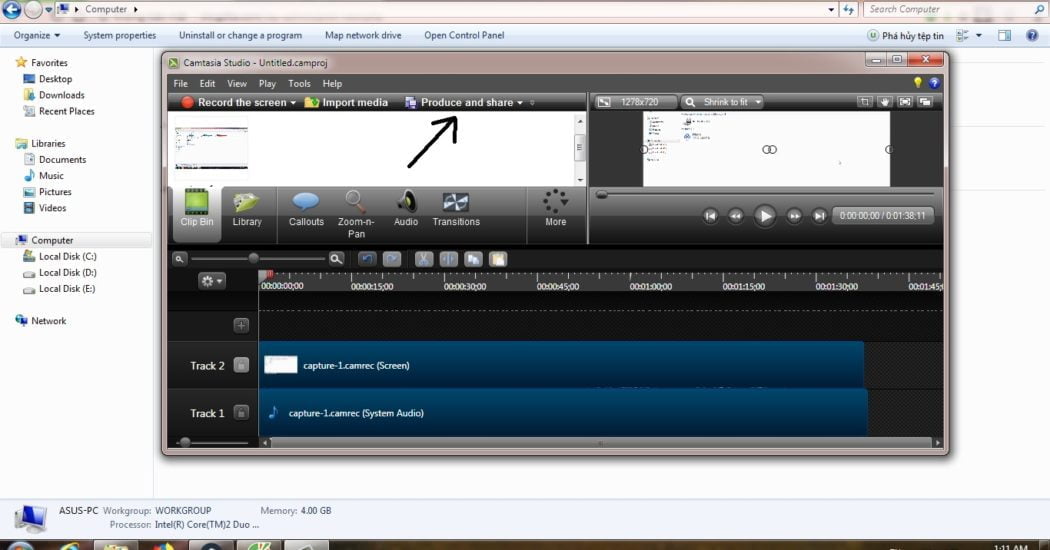The width and height of the screenshot is (1050, 550).
Task: Toggle the Explorer preview pane button
Action: (x=1004, y=36)
